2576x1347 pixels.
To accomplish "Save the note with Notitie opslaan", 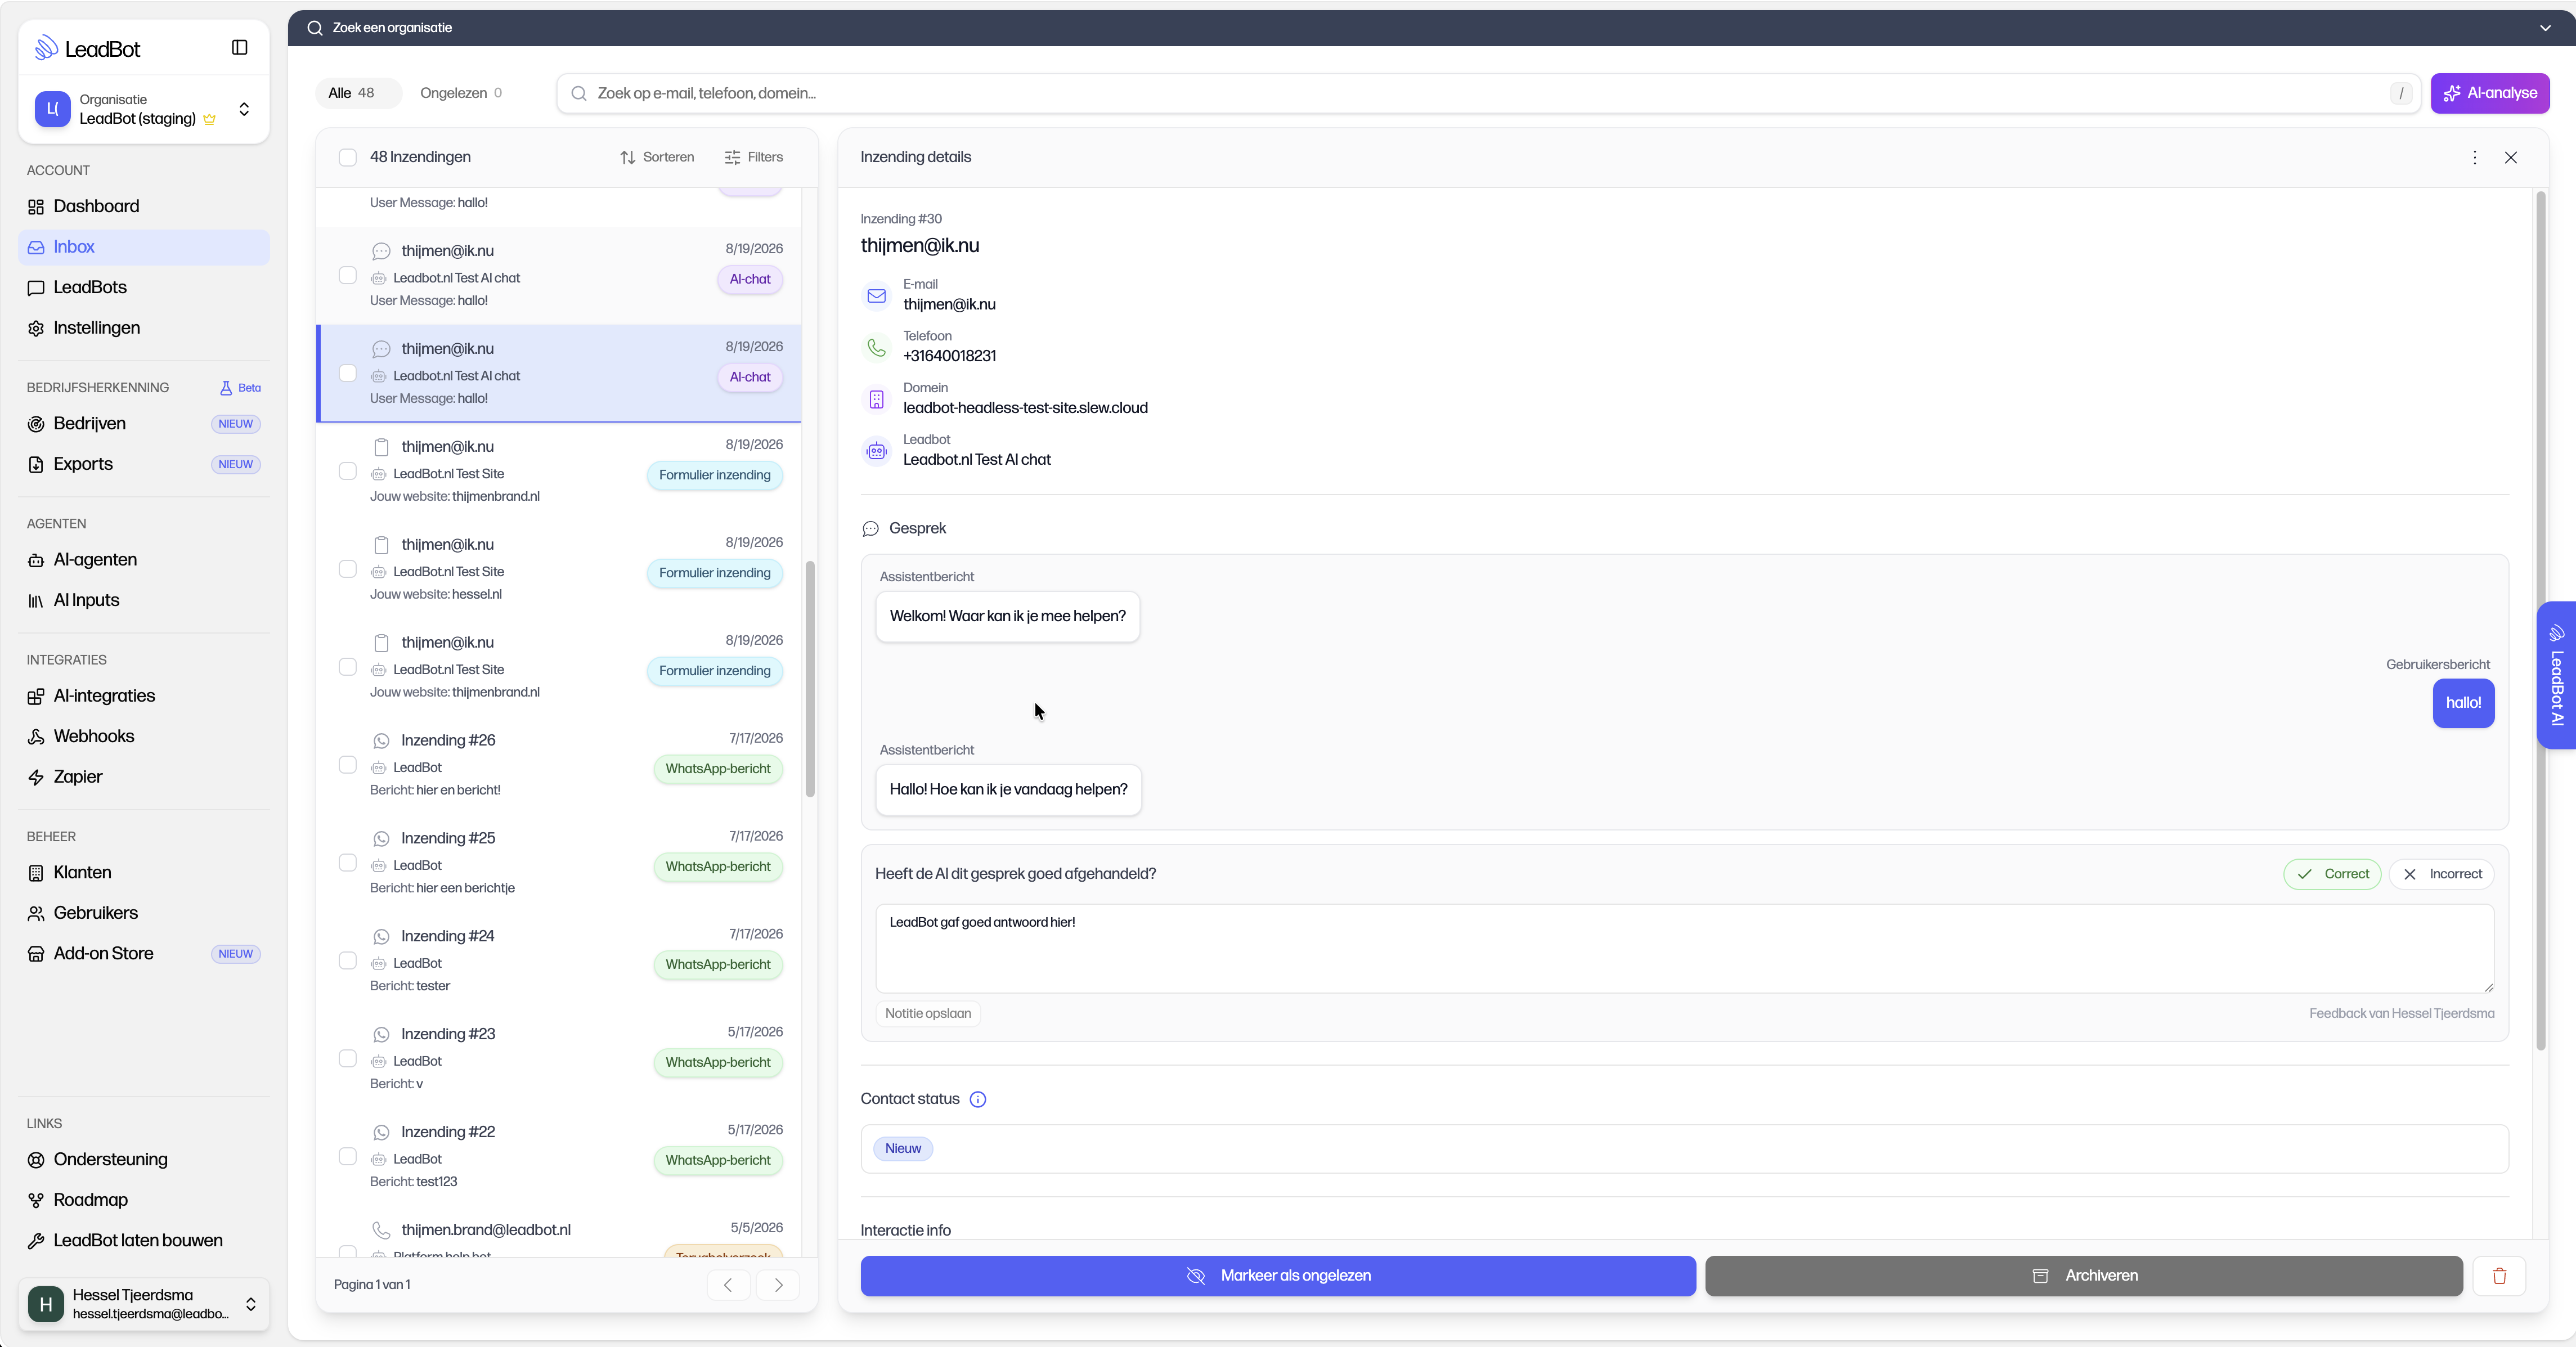I will pos(927,1014).
